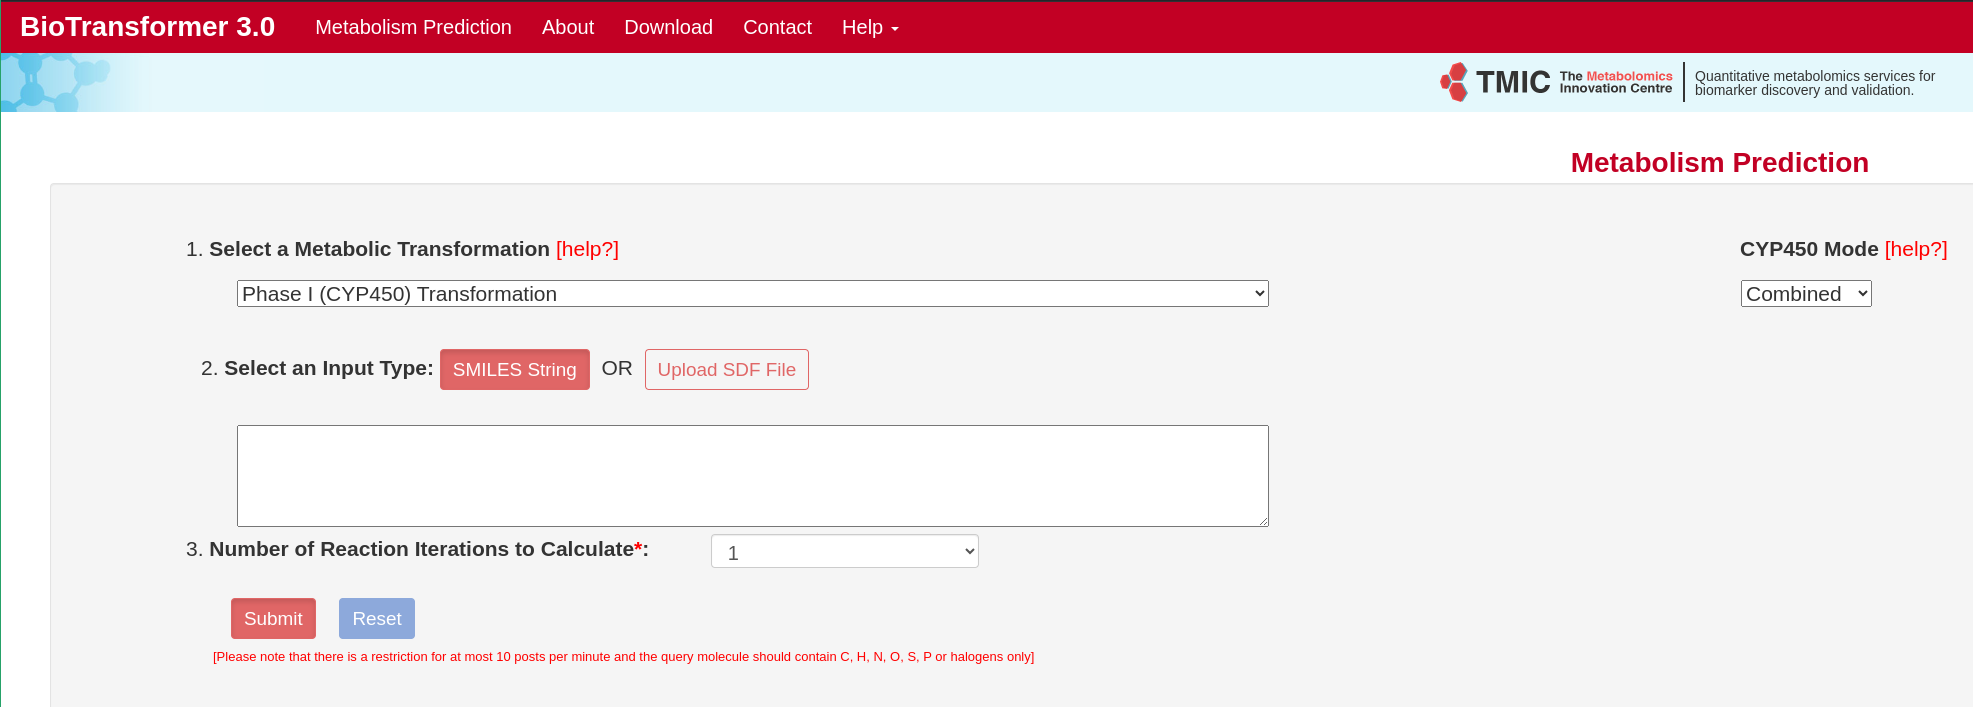Click The Metabolomics Innovation Centre text

(x=1615, y=82)
